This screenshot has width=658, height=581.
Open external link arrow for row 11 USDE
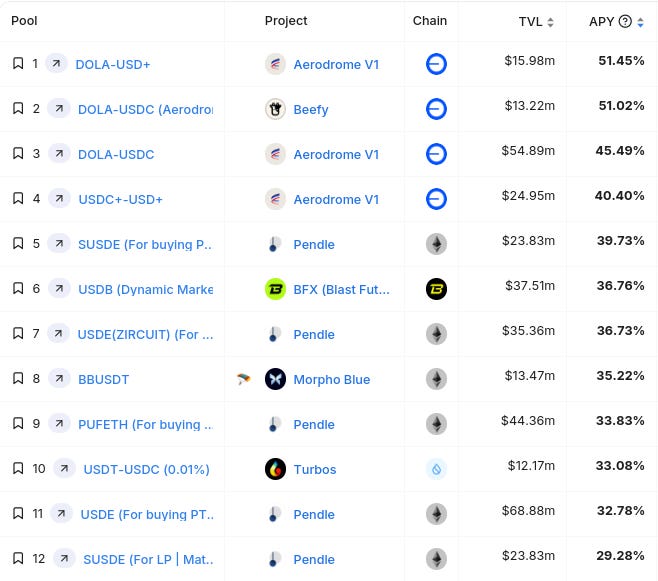click(x=61, y=513)
